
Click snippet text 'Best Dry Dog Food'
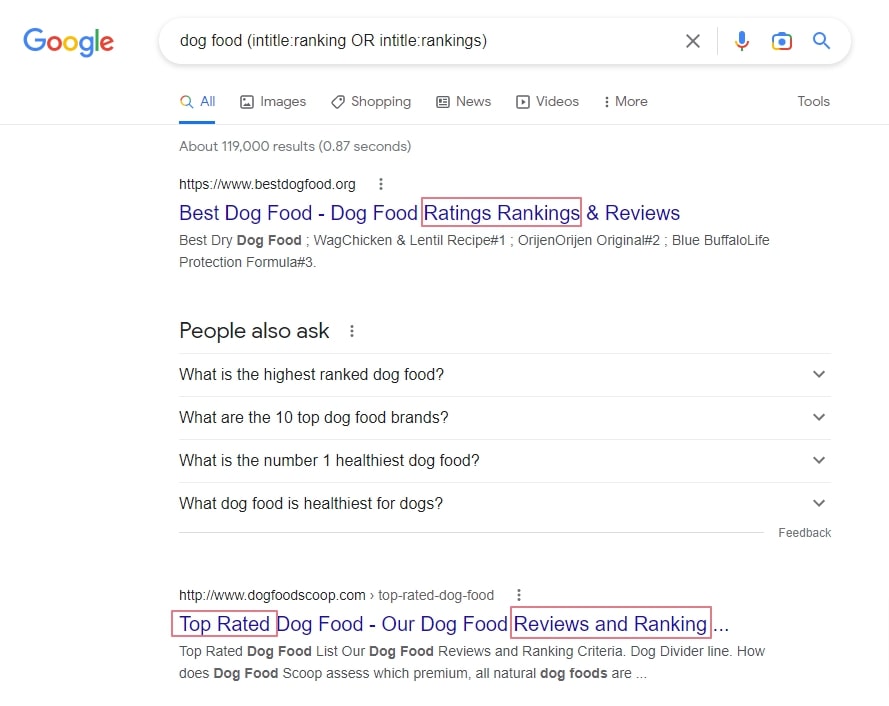point(240,240)
